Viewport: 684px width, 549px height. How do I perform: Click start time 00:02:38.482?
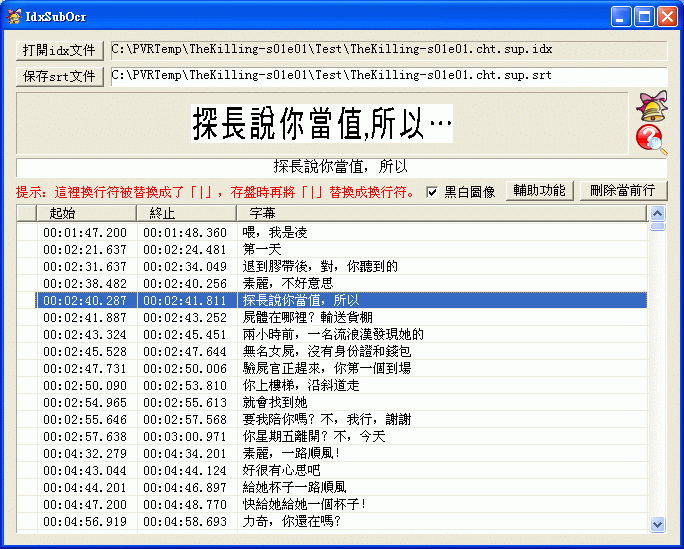(x=85, y=284)
